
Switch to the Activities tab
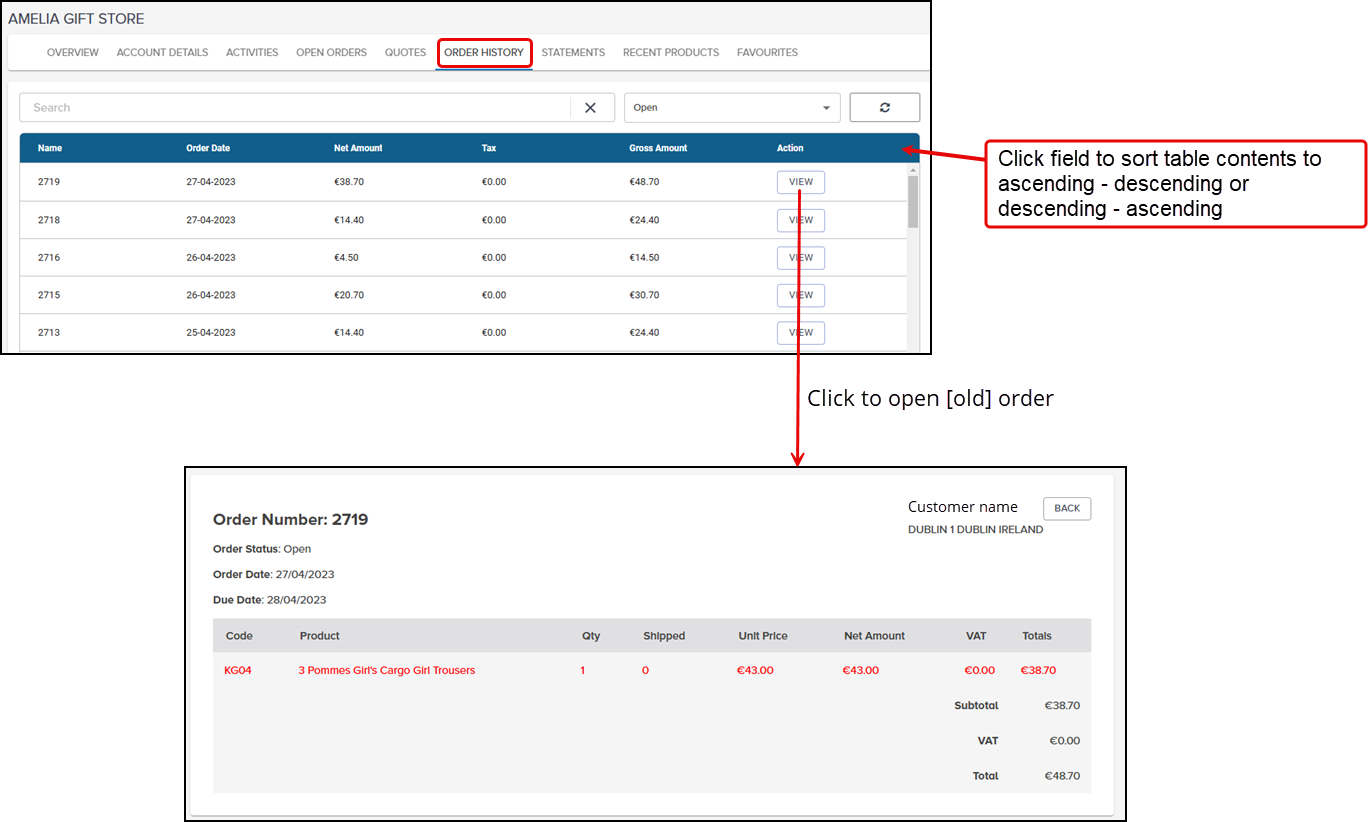251,52
